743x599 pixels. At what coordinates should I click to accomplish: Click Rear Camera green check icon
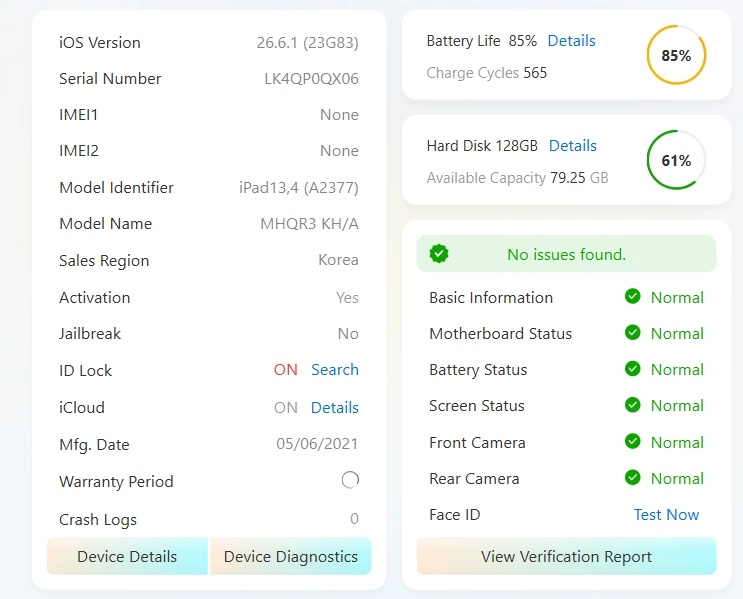click(633, 478)
